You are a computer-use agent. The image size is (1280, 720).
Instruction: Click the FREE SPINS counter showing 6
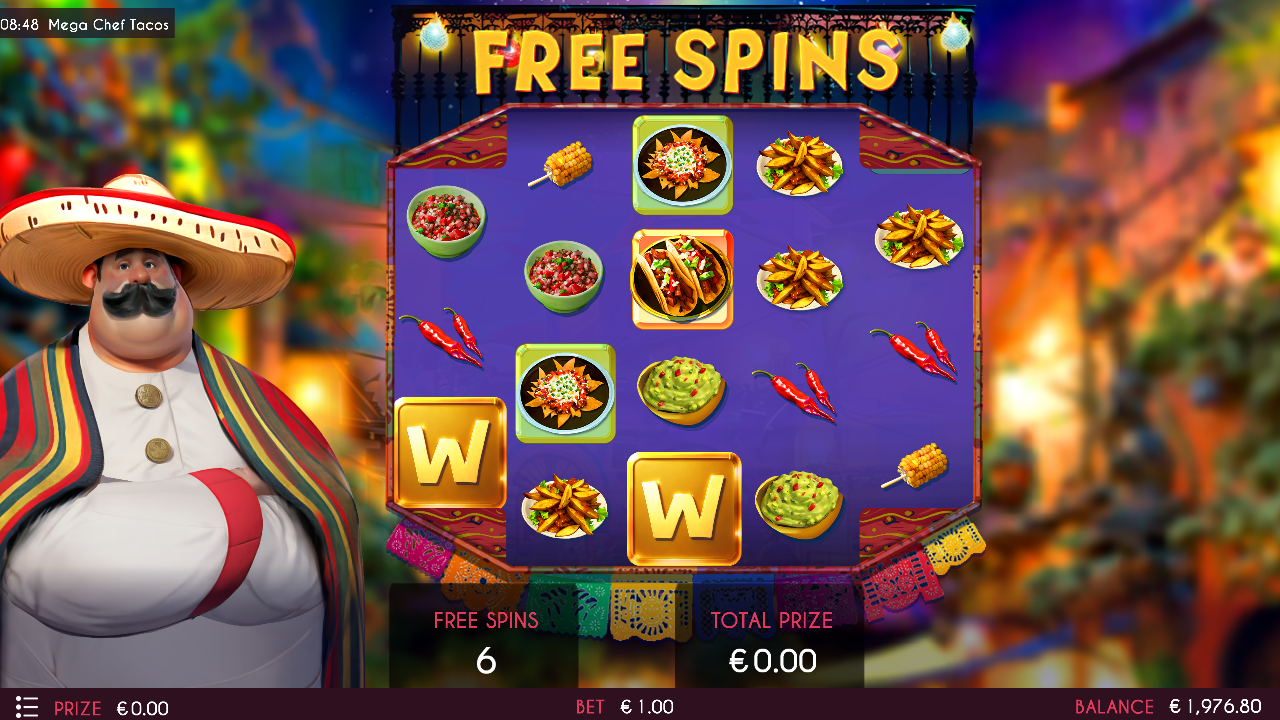click(486, 641)
